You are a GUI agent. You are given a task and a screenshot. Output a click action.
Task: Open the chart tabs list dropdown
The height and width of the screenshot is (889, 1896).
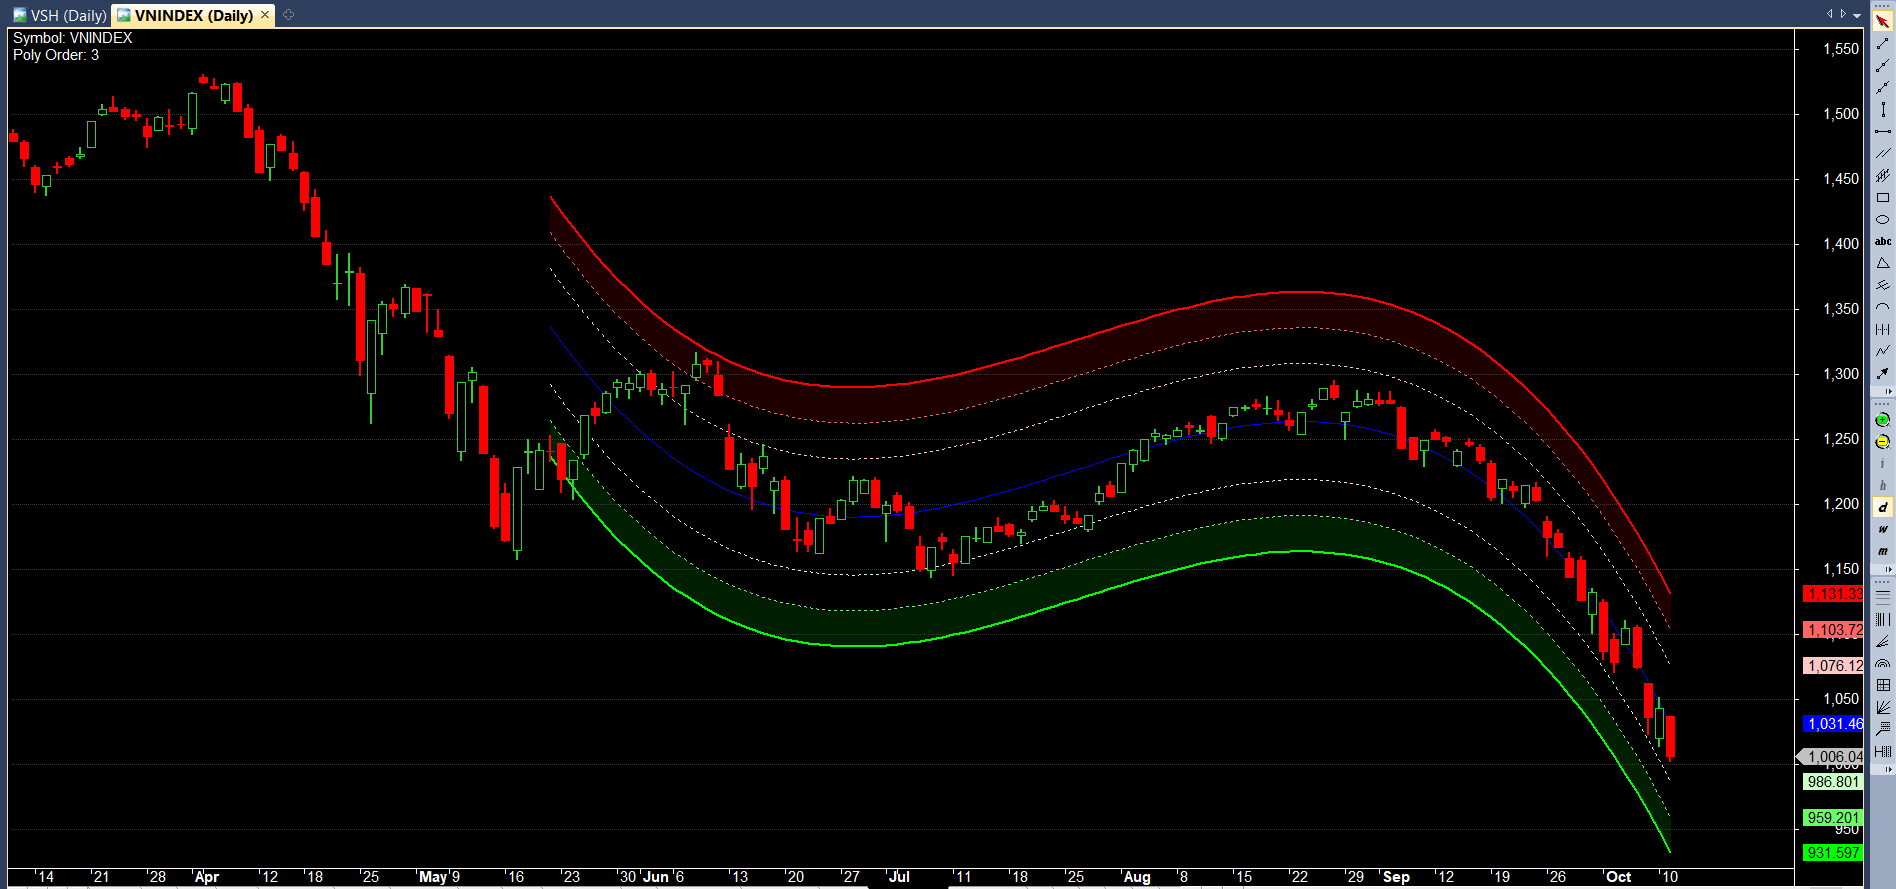1857,15
